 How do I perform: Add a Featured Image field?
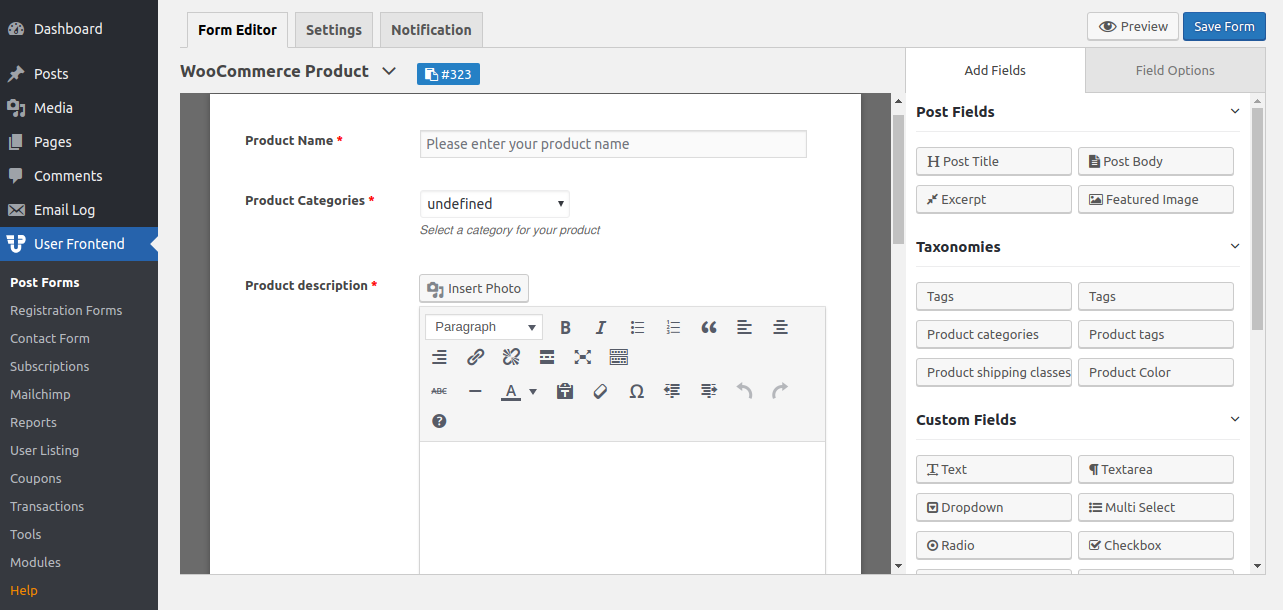click(1156, 199)
